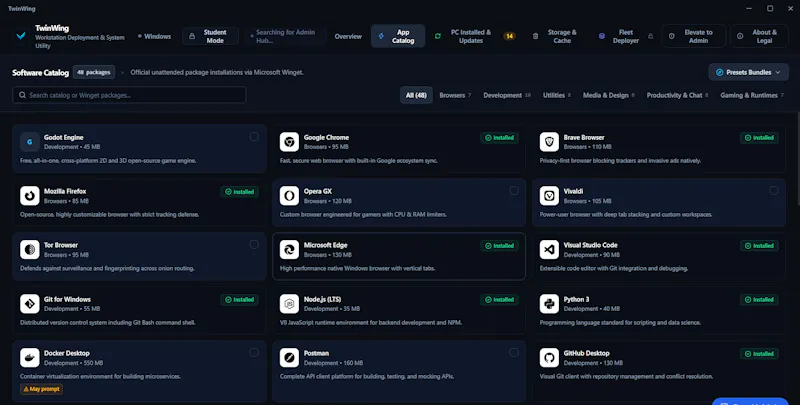Image resolution: width=800 pixels, height=405 pixels.
Task: Click the 48 packages badge
Action: (94, 72)
